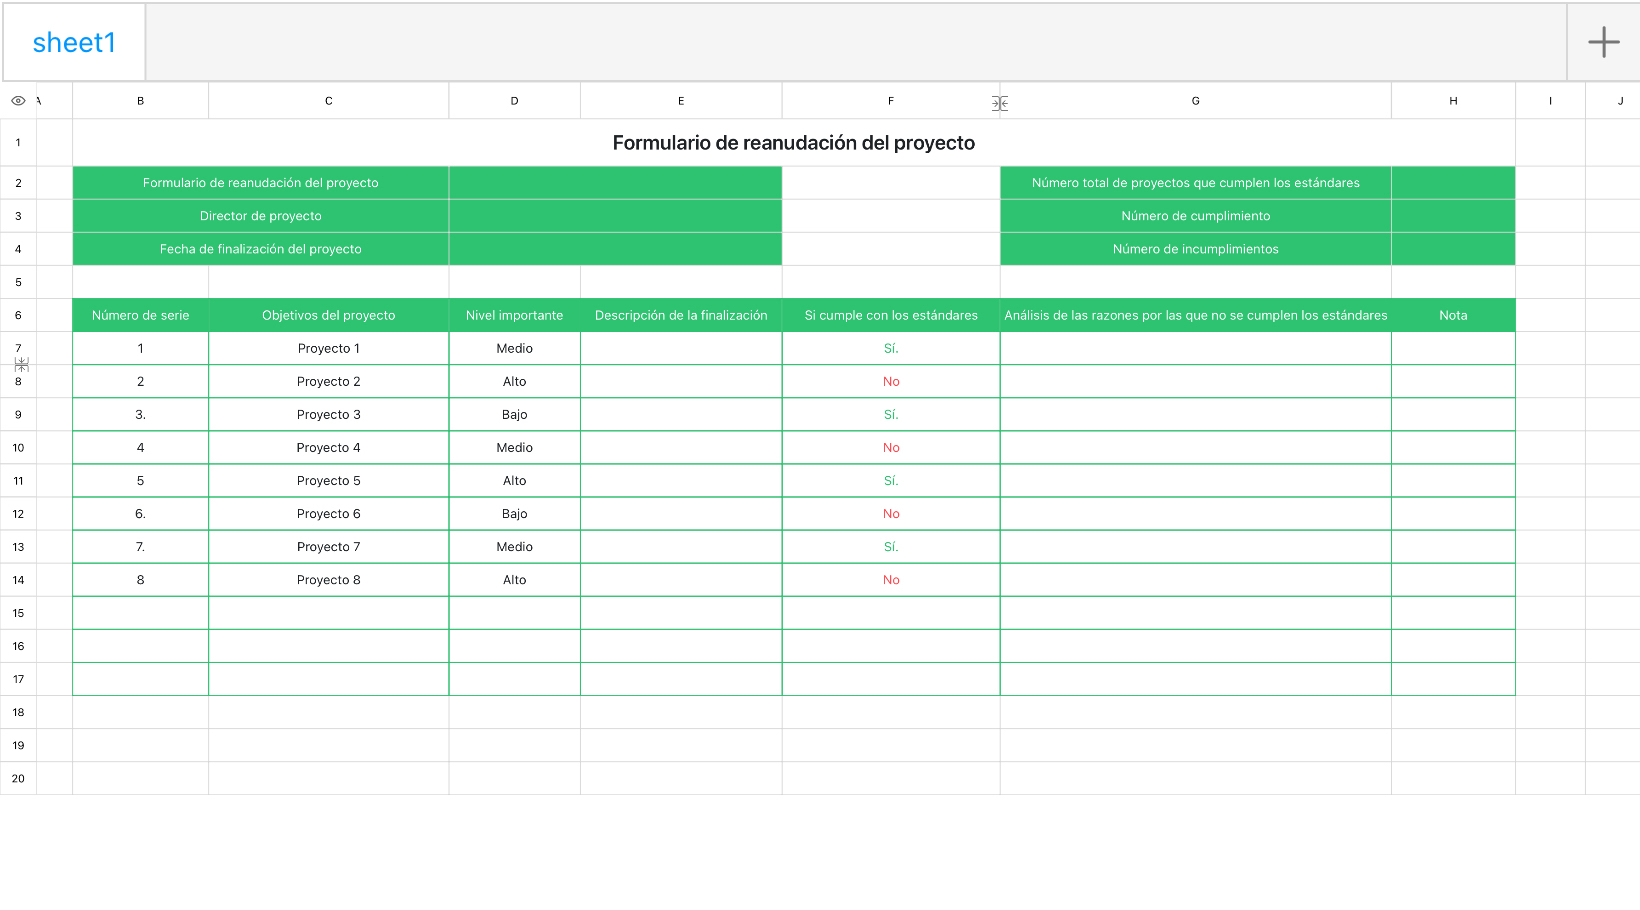Select the 'Número de incumplimientos' cell

1196,249
